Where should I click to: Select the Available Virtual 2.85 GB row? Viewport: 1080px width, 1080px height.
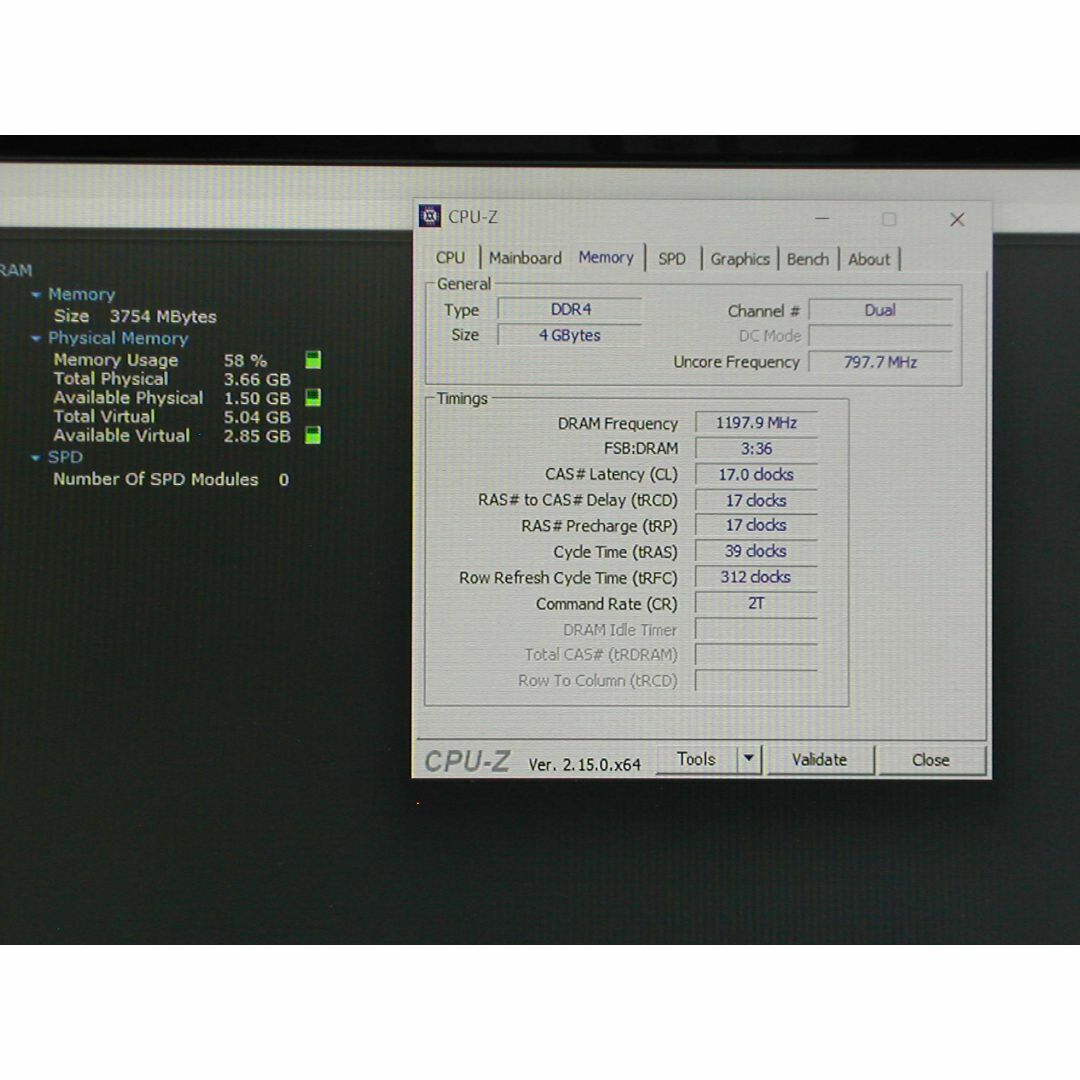(x=172, y=436)
